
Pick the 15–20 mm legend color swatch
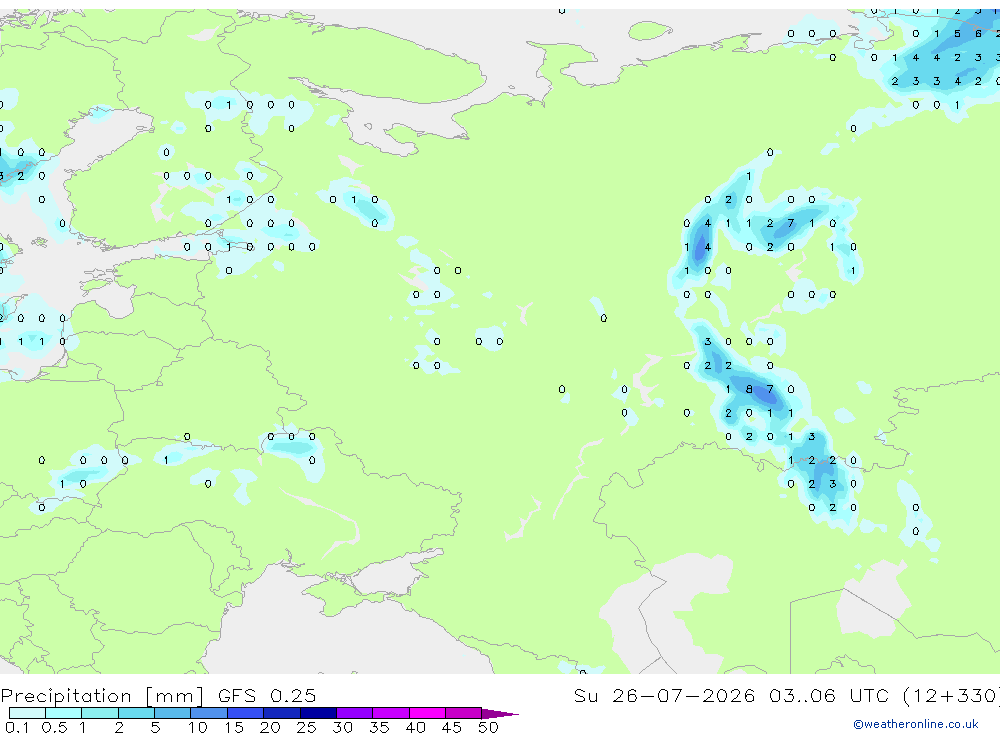click(245, 713)
